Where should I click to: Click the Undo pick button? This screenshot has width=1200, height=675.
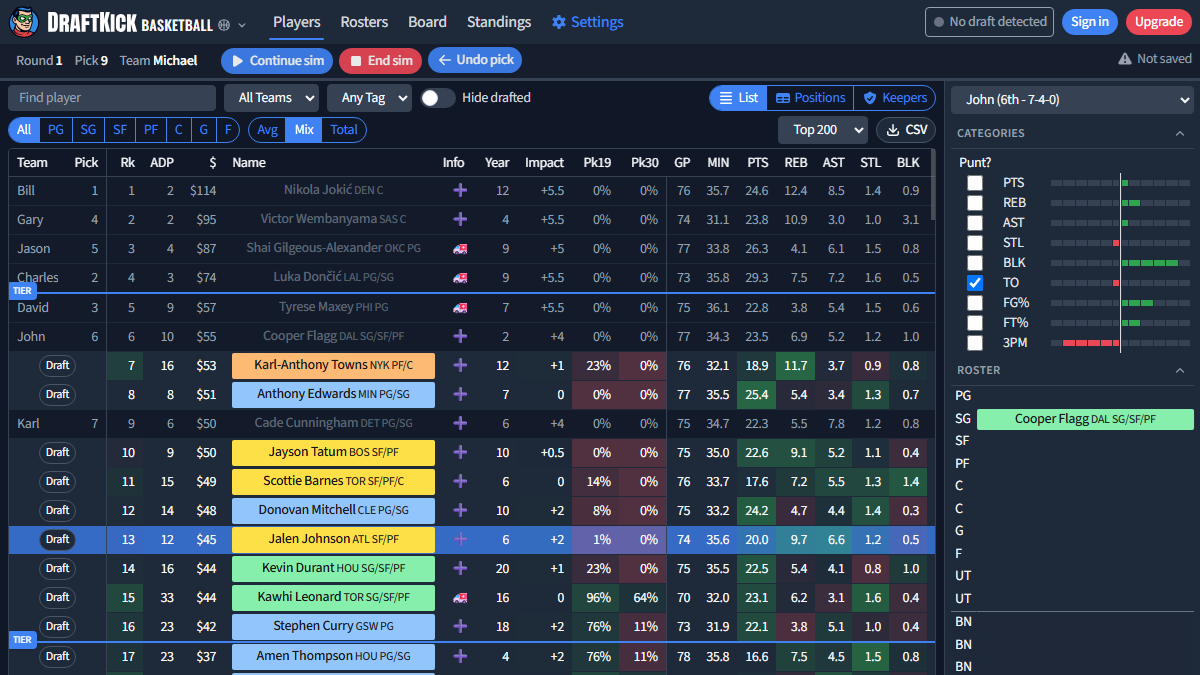475,60
